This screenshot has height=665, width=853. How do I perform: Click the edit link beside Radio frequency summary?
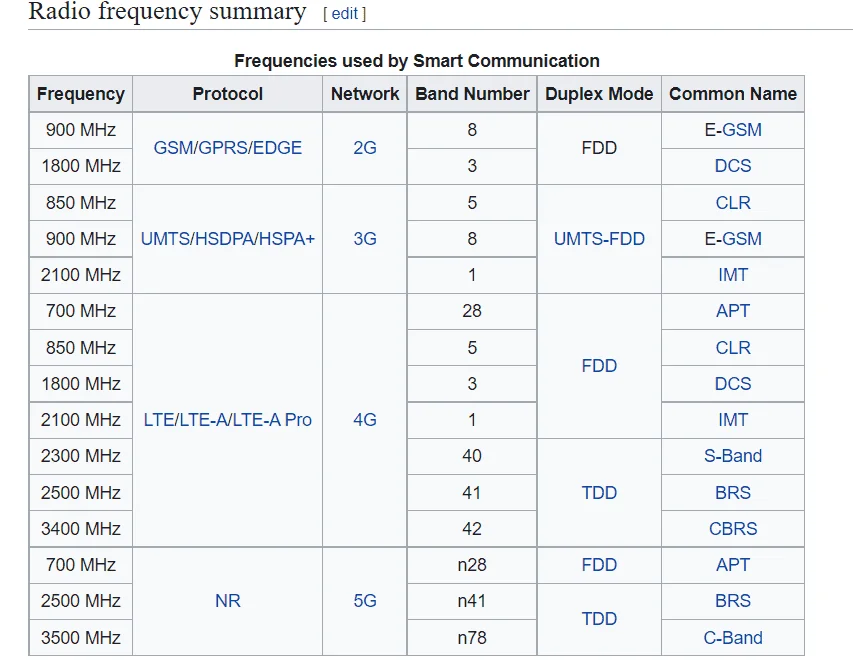pyautogui.click(x=344, y=13)
